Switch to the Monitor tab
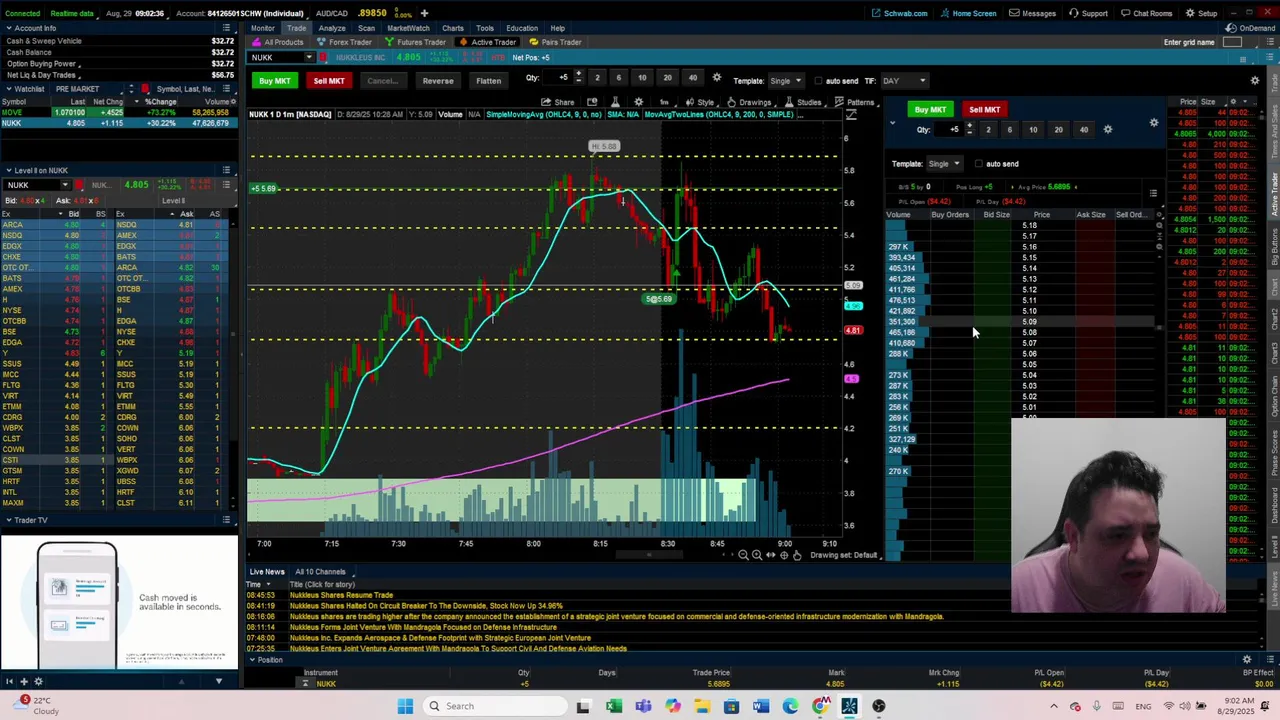The width and height of the screenshot is (1280, 720). pyautogui.click(x=262, y=28)
